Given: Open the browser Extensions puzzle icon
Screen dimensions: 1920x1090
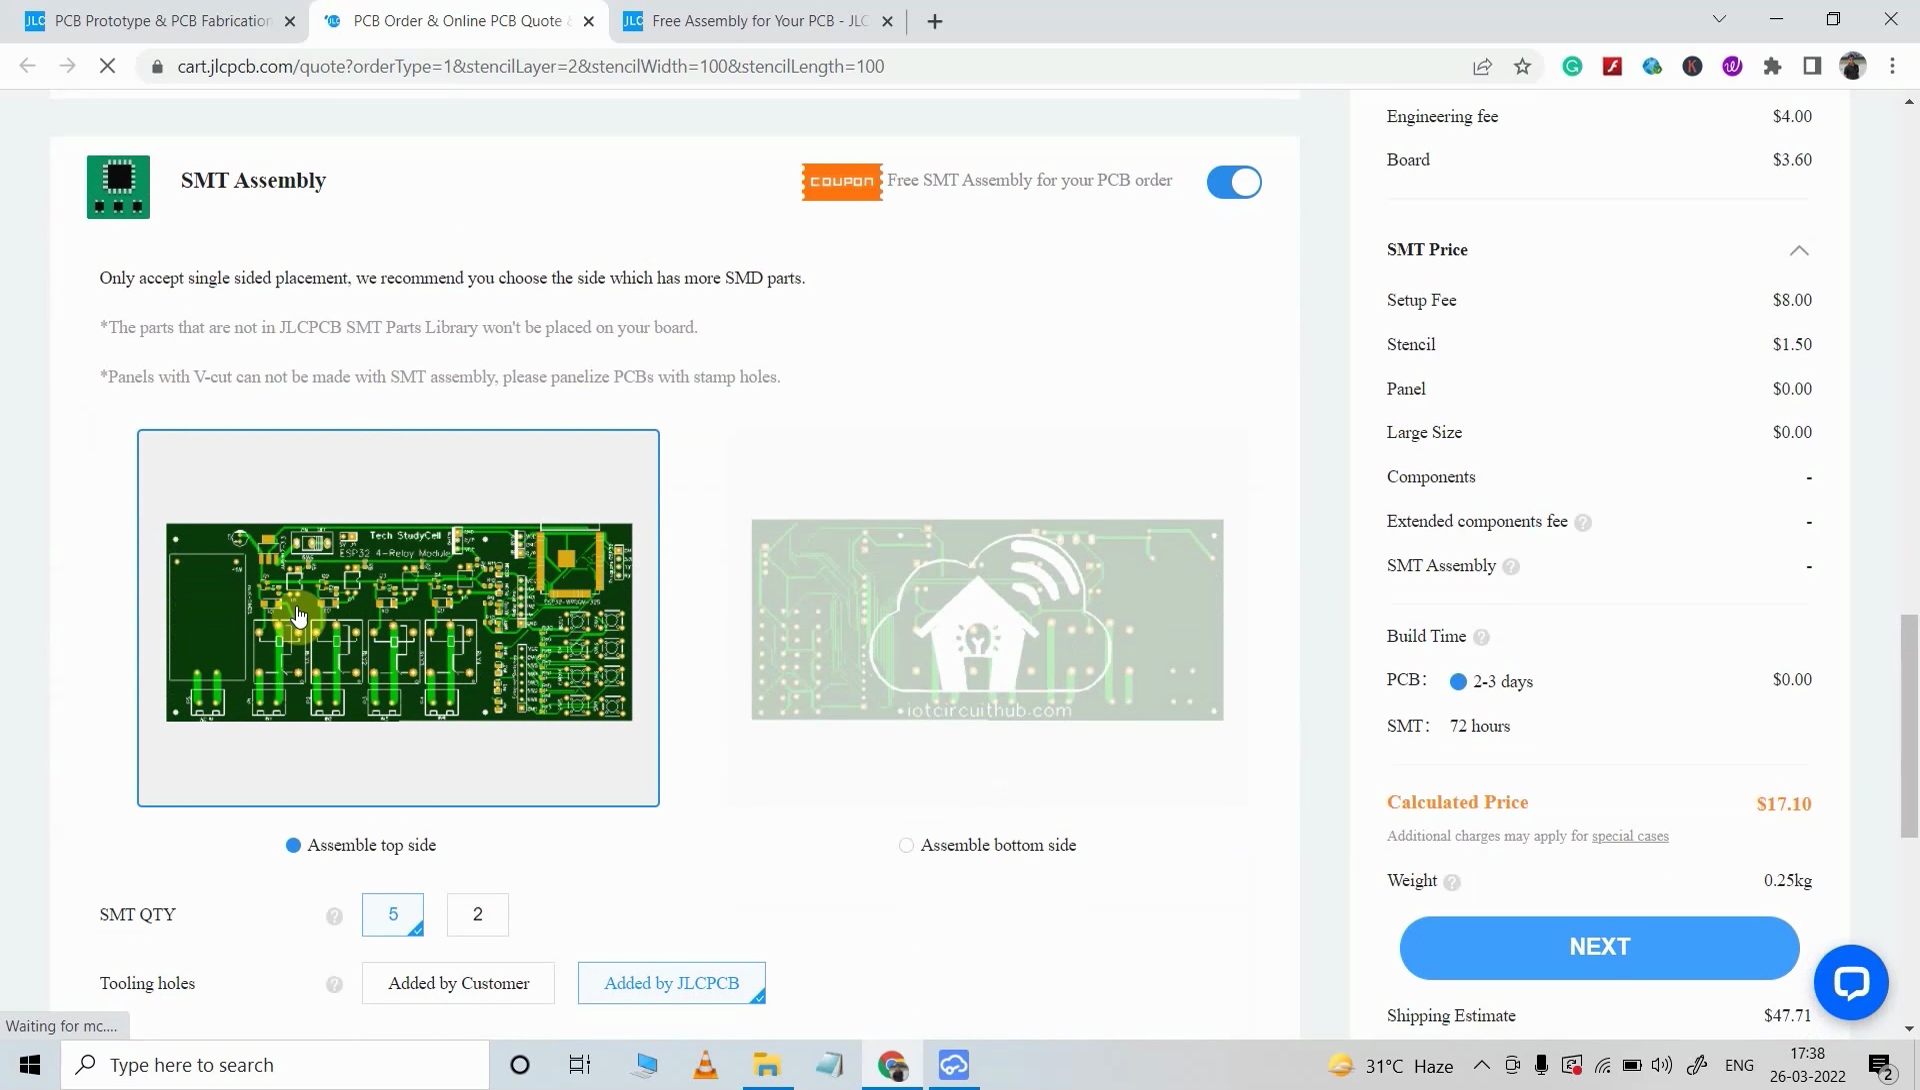Looking at the screenshot, I should tap(1773, 66).
